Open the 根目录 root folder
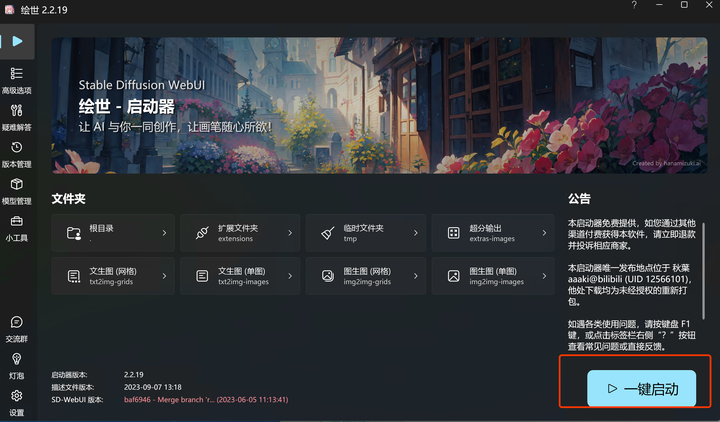 [x=113, y=233]
